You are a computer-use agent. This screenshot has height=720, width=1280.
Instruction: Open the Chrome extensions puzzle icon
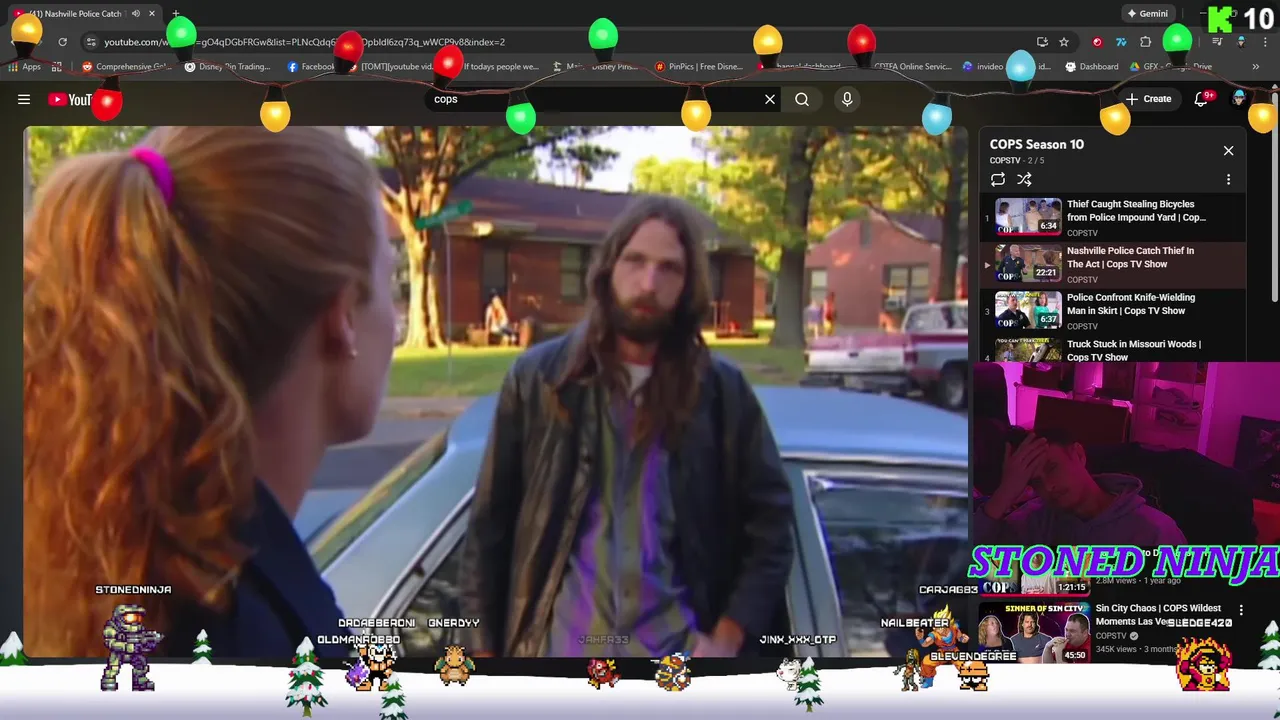[1146, 42]
